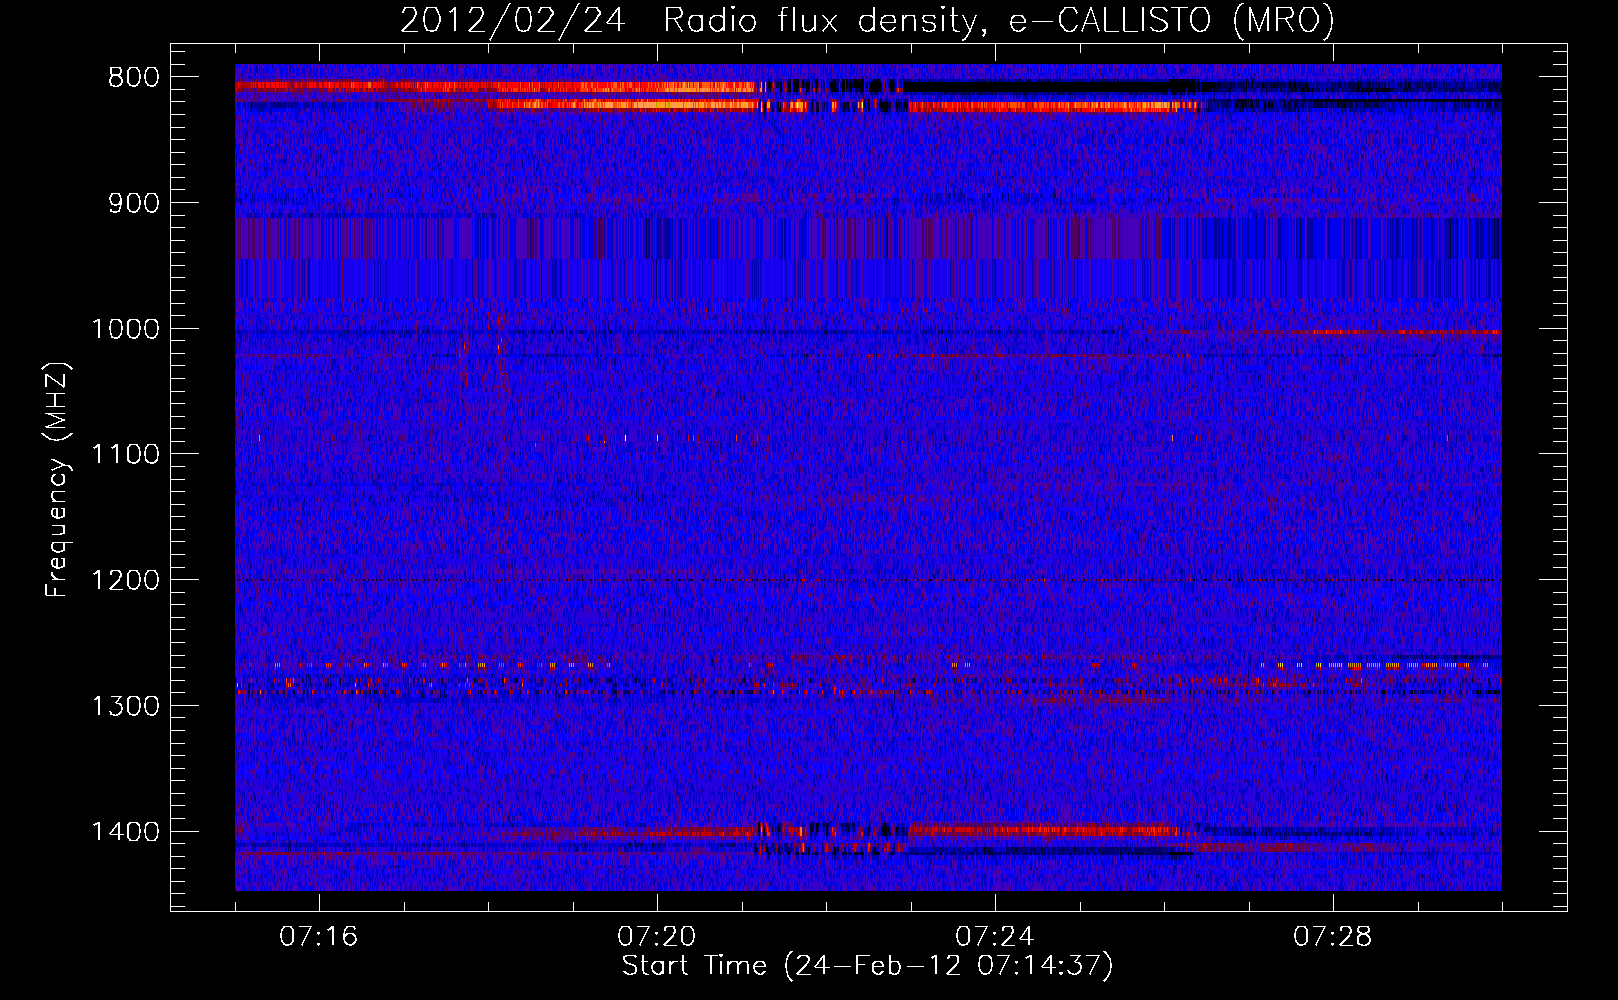Screen dimensions: 1618x1000
Task: Select the 800 frequency axis label
Action: click(133, 78)
